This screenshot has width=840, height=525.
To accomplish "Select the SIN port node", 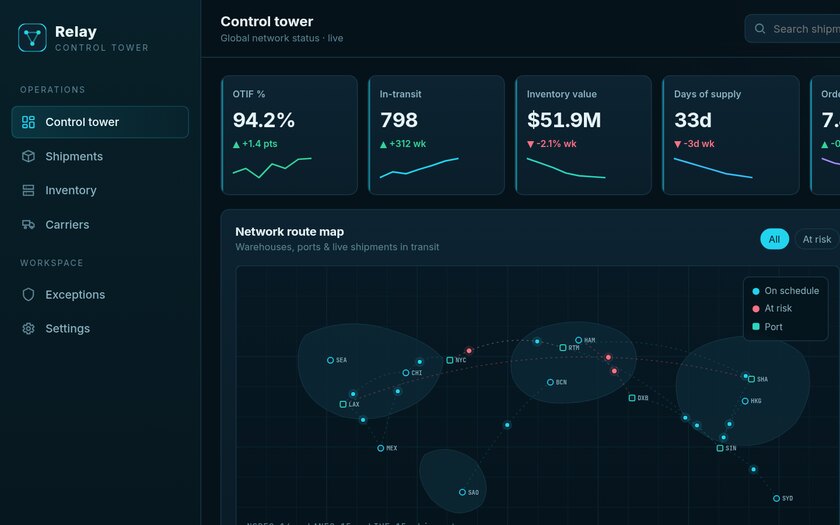I will tap(720, 448).
